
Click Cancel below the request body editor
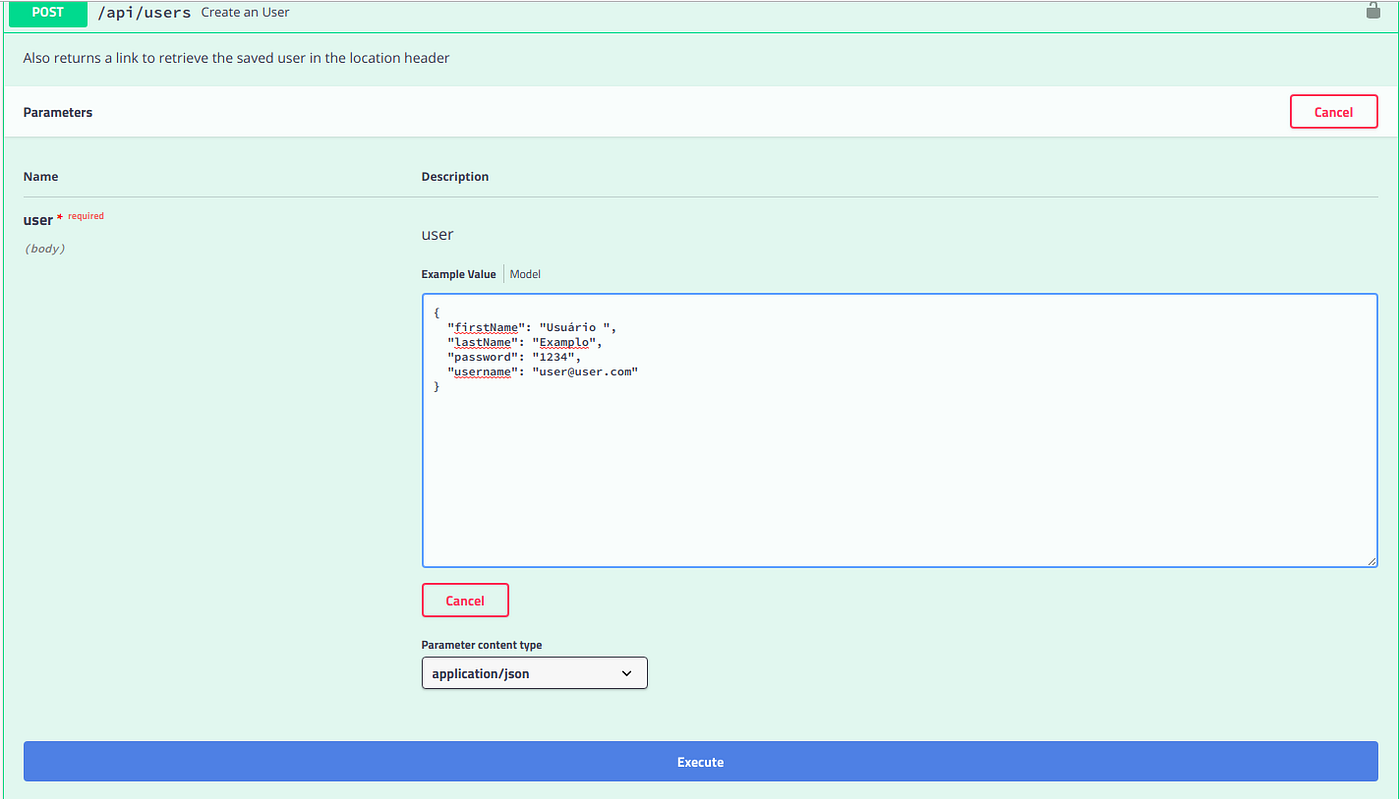(x=465, y=600)
